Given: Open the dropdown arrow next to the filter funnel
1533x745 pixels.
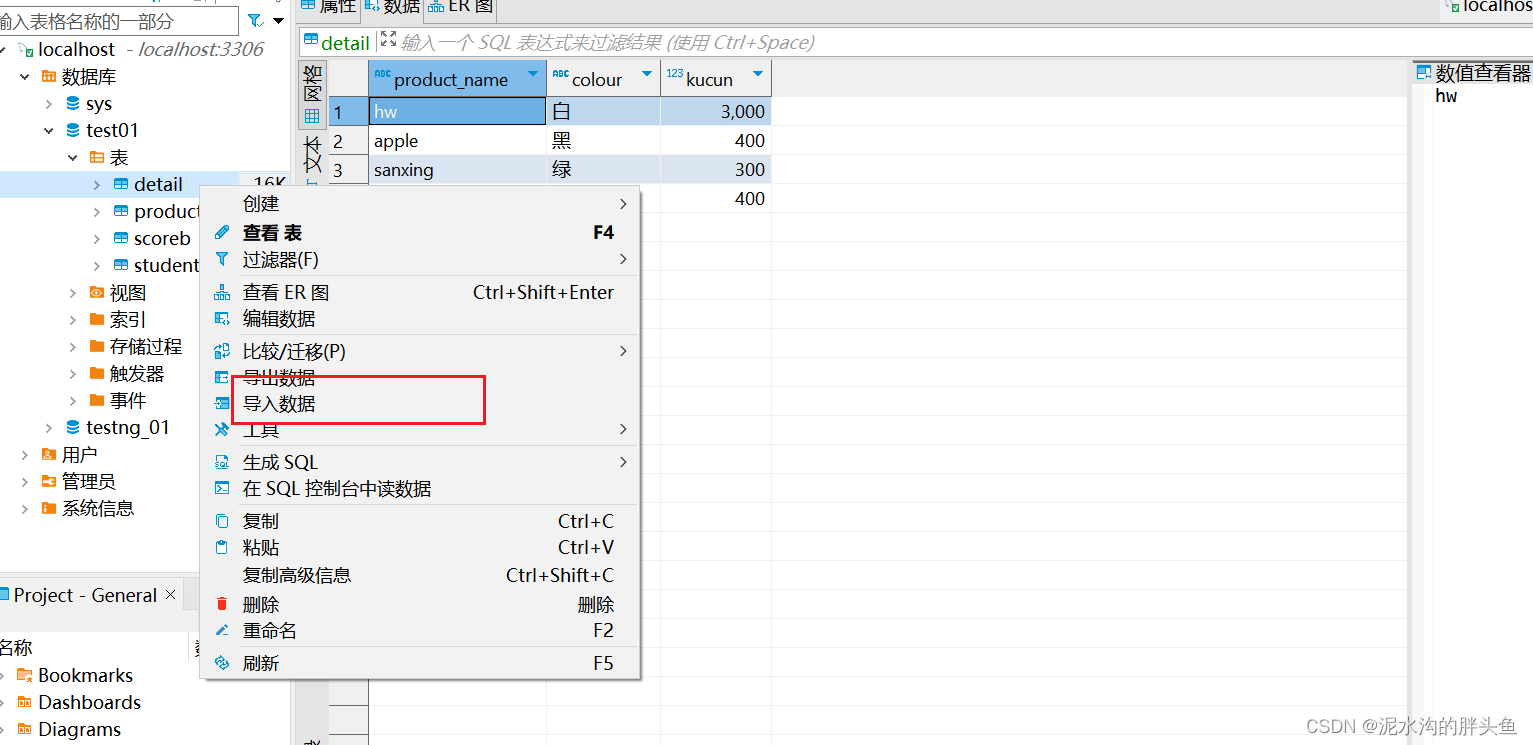Looking at the screenshot, I should (x=278, y=21).
